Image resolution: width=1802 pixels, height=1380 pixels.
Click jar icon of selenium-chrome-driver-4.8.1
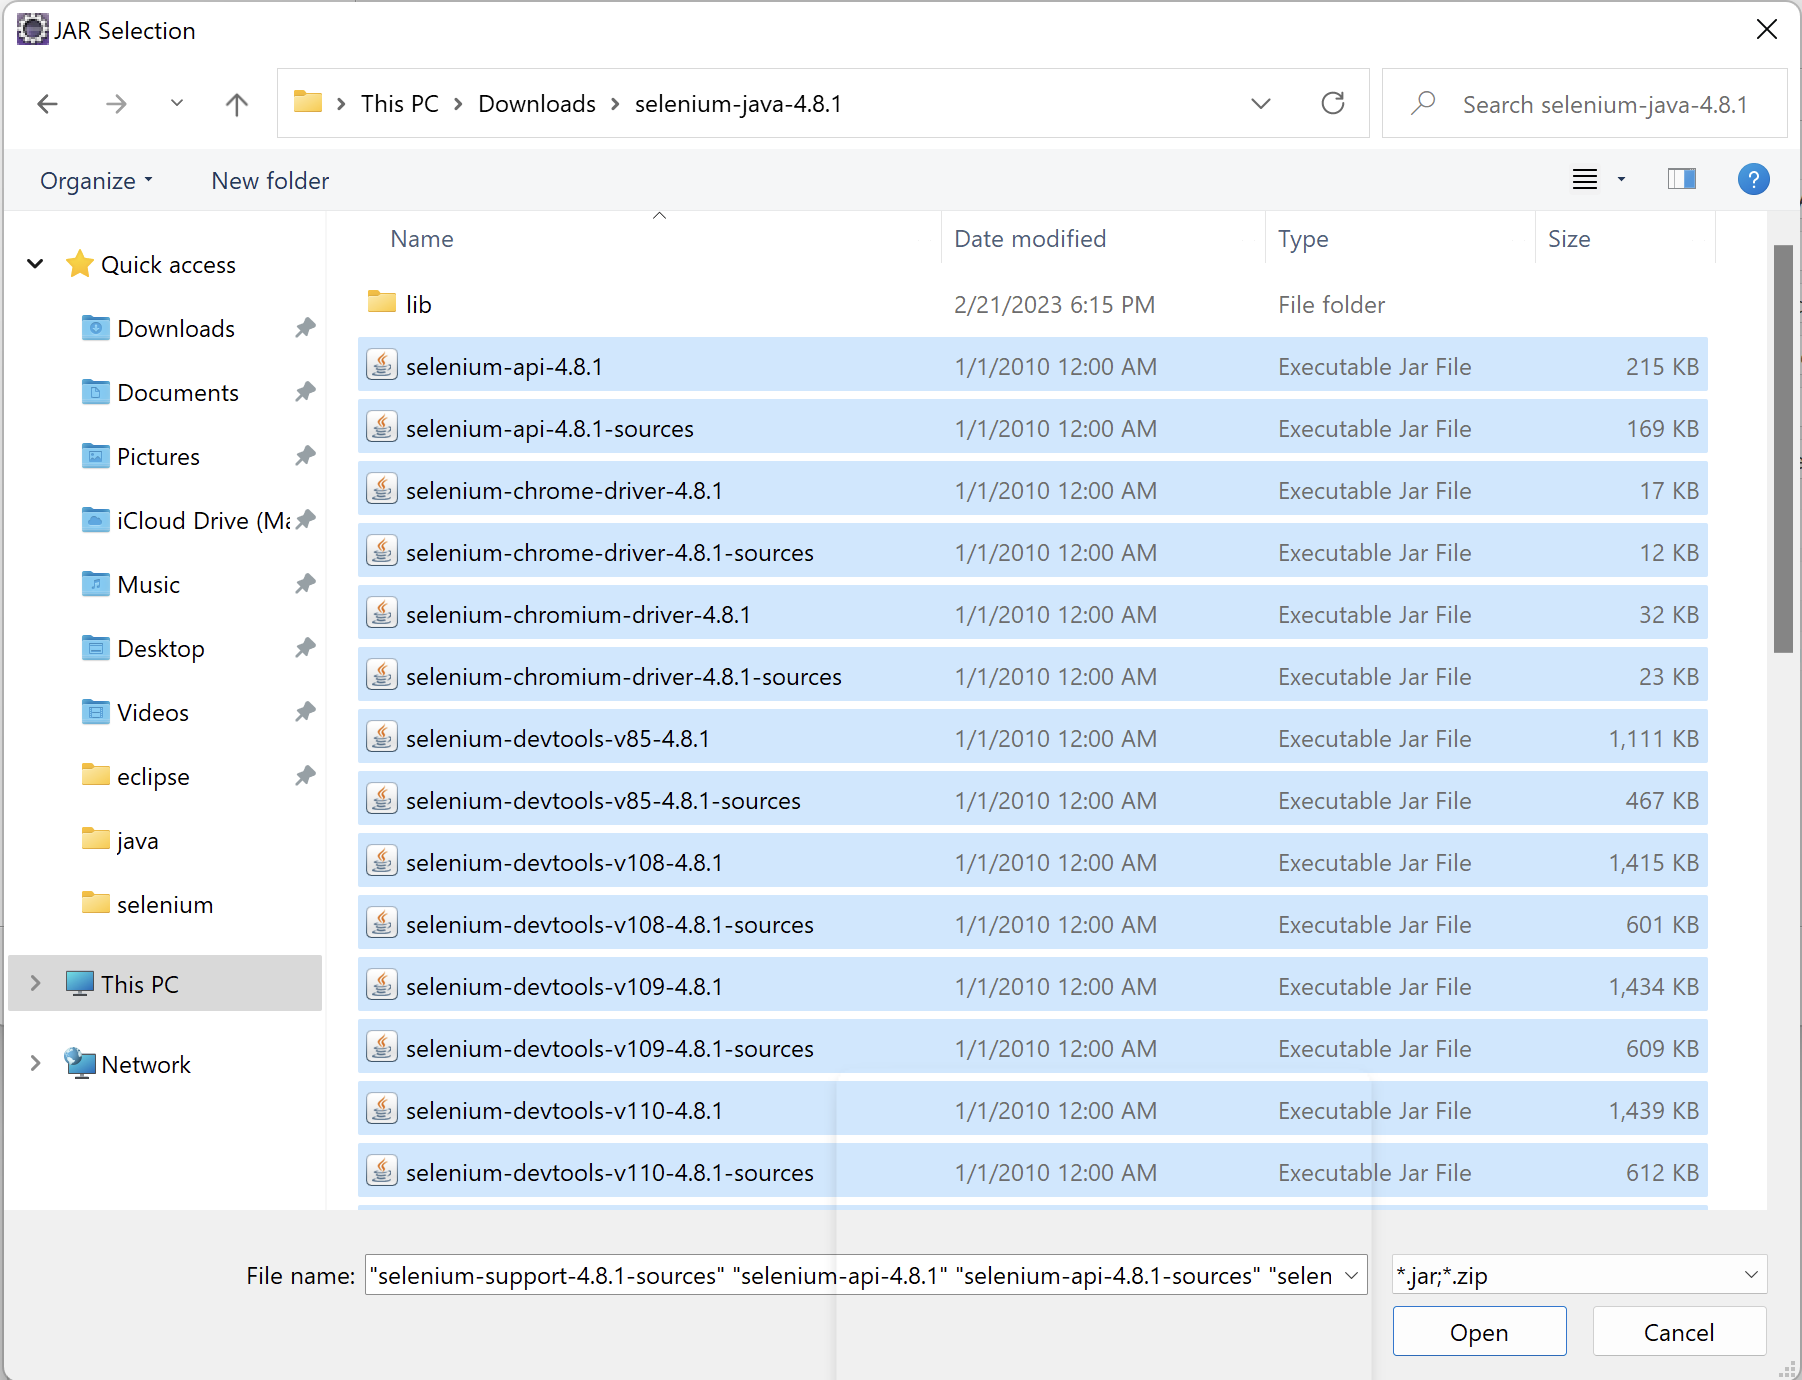382,489
